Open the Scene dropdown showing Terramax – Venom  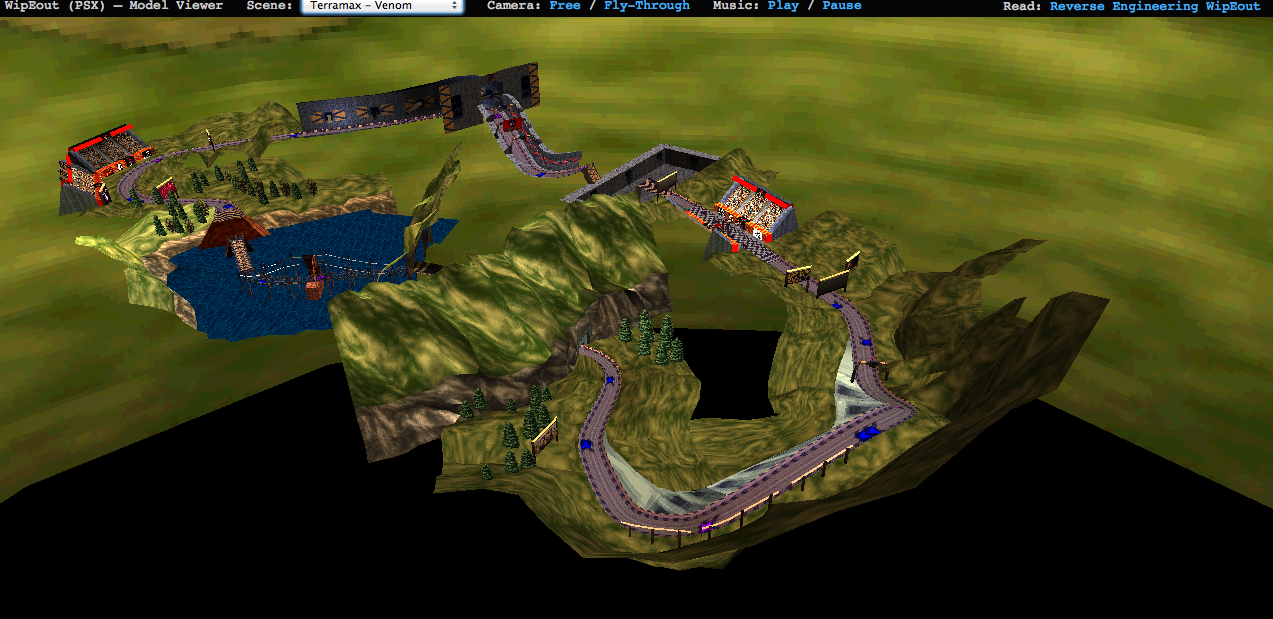[x=382, y=6]
